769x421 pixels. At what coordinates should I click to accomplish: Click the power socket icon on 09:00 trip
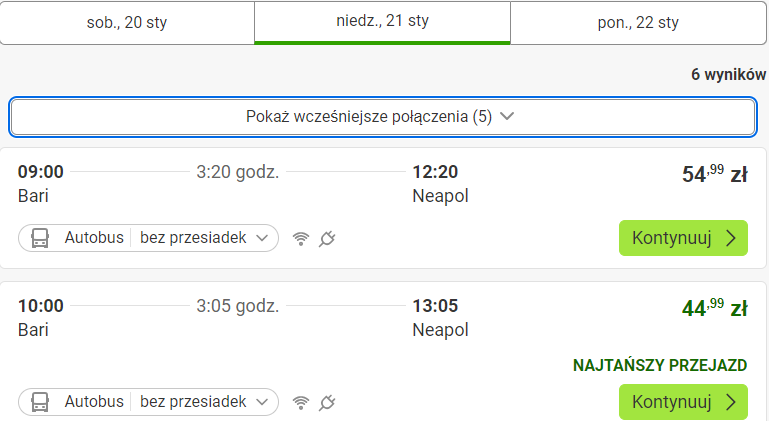tap(327, 239)
